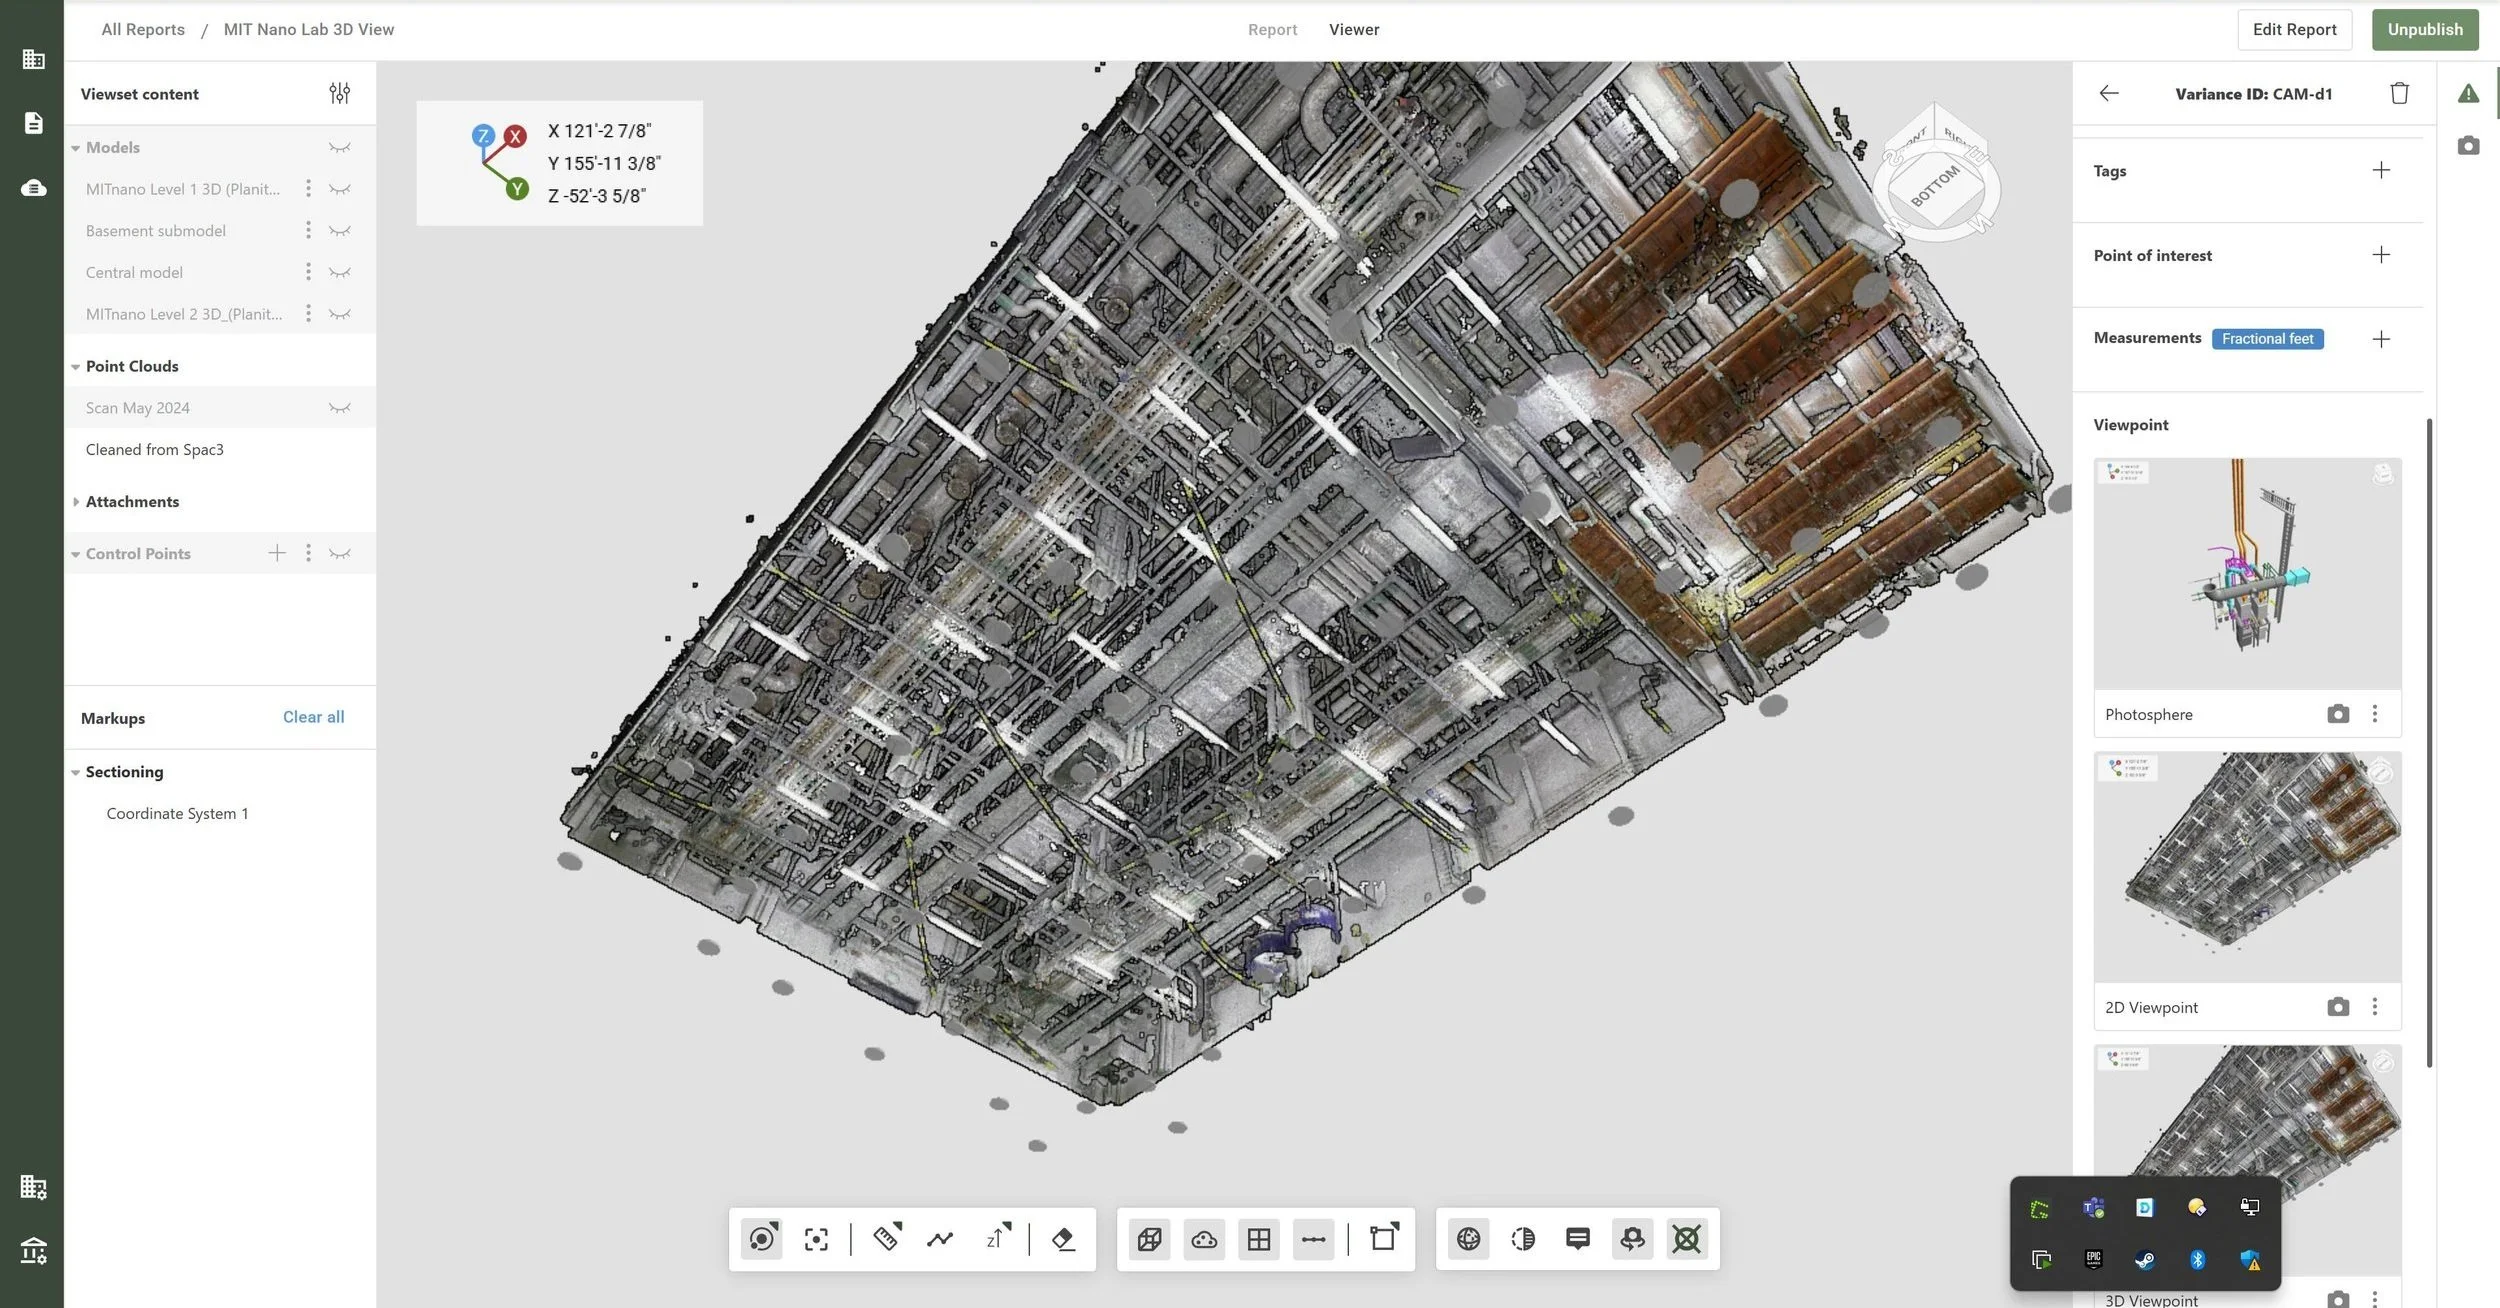Image resolution: width=2500 pixels, height=1308 pixels.
Task: Delete variance with the trash icon
Action: pos(2399,93)
